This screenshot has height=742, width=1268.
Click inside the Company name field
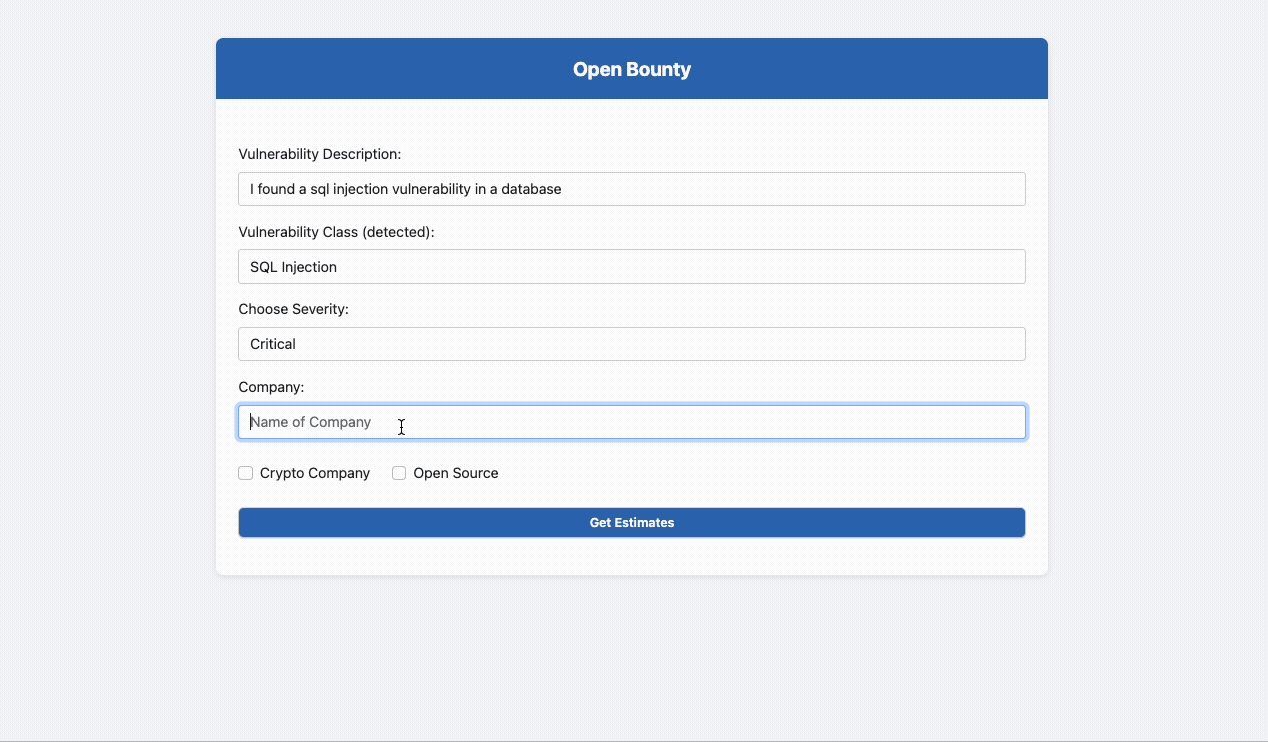[x=631, y=421]
